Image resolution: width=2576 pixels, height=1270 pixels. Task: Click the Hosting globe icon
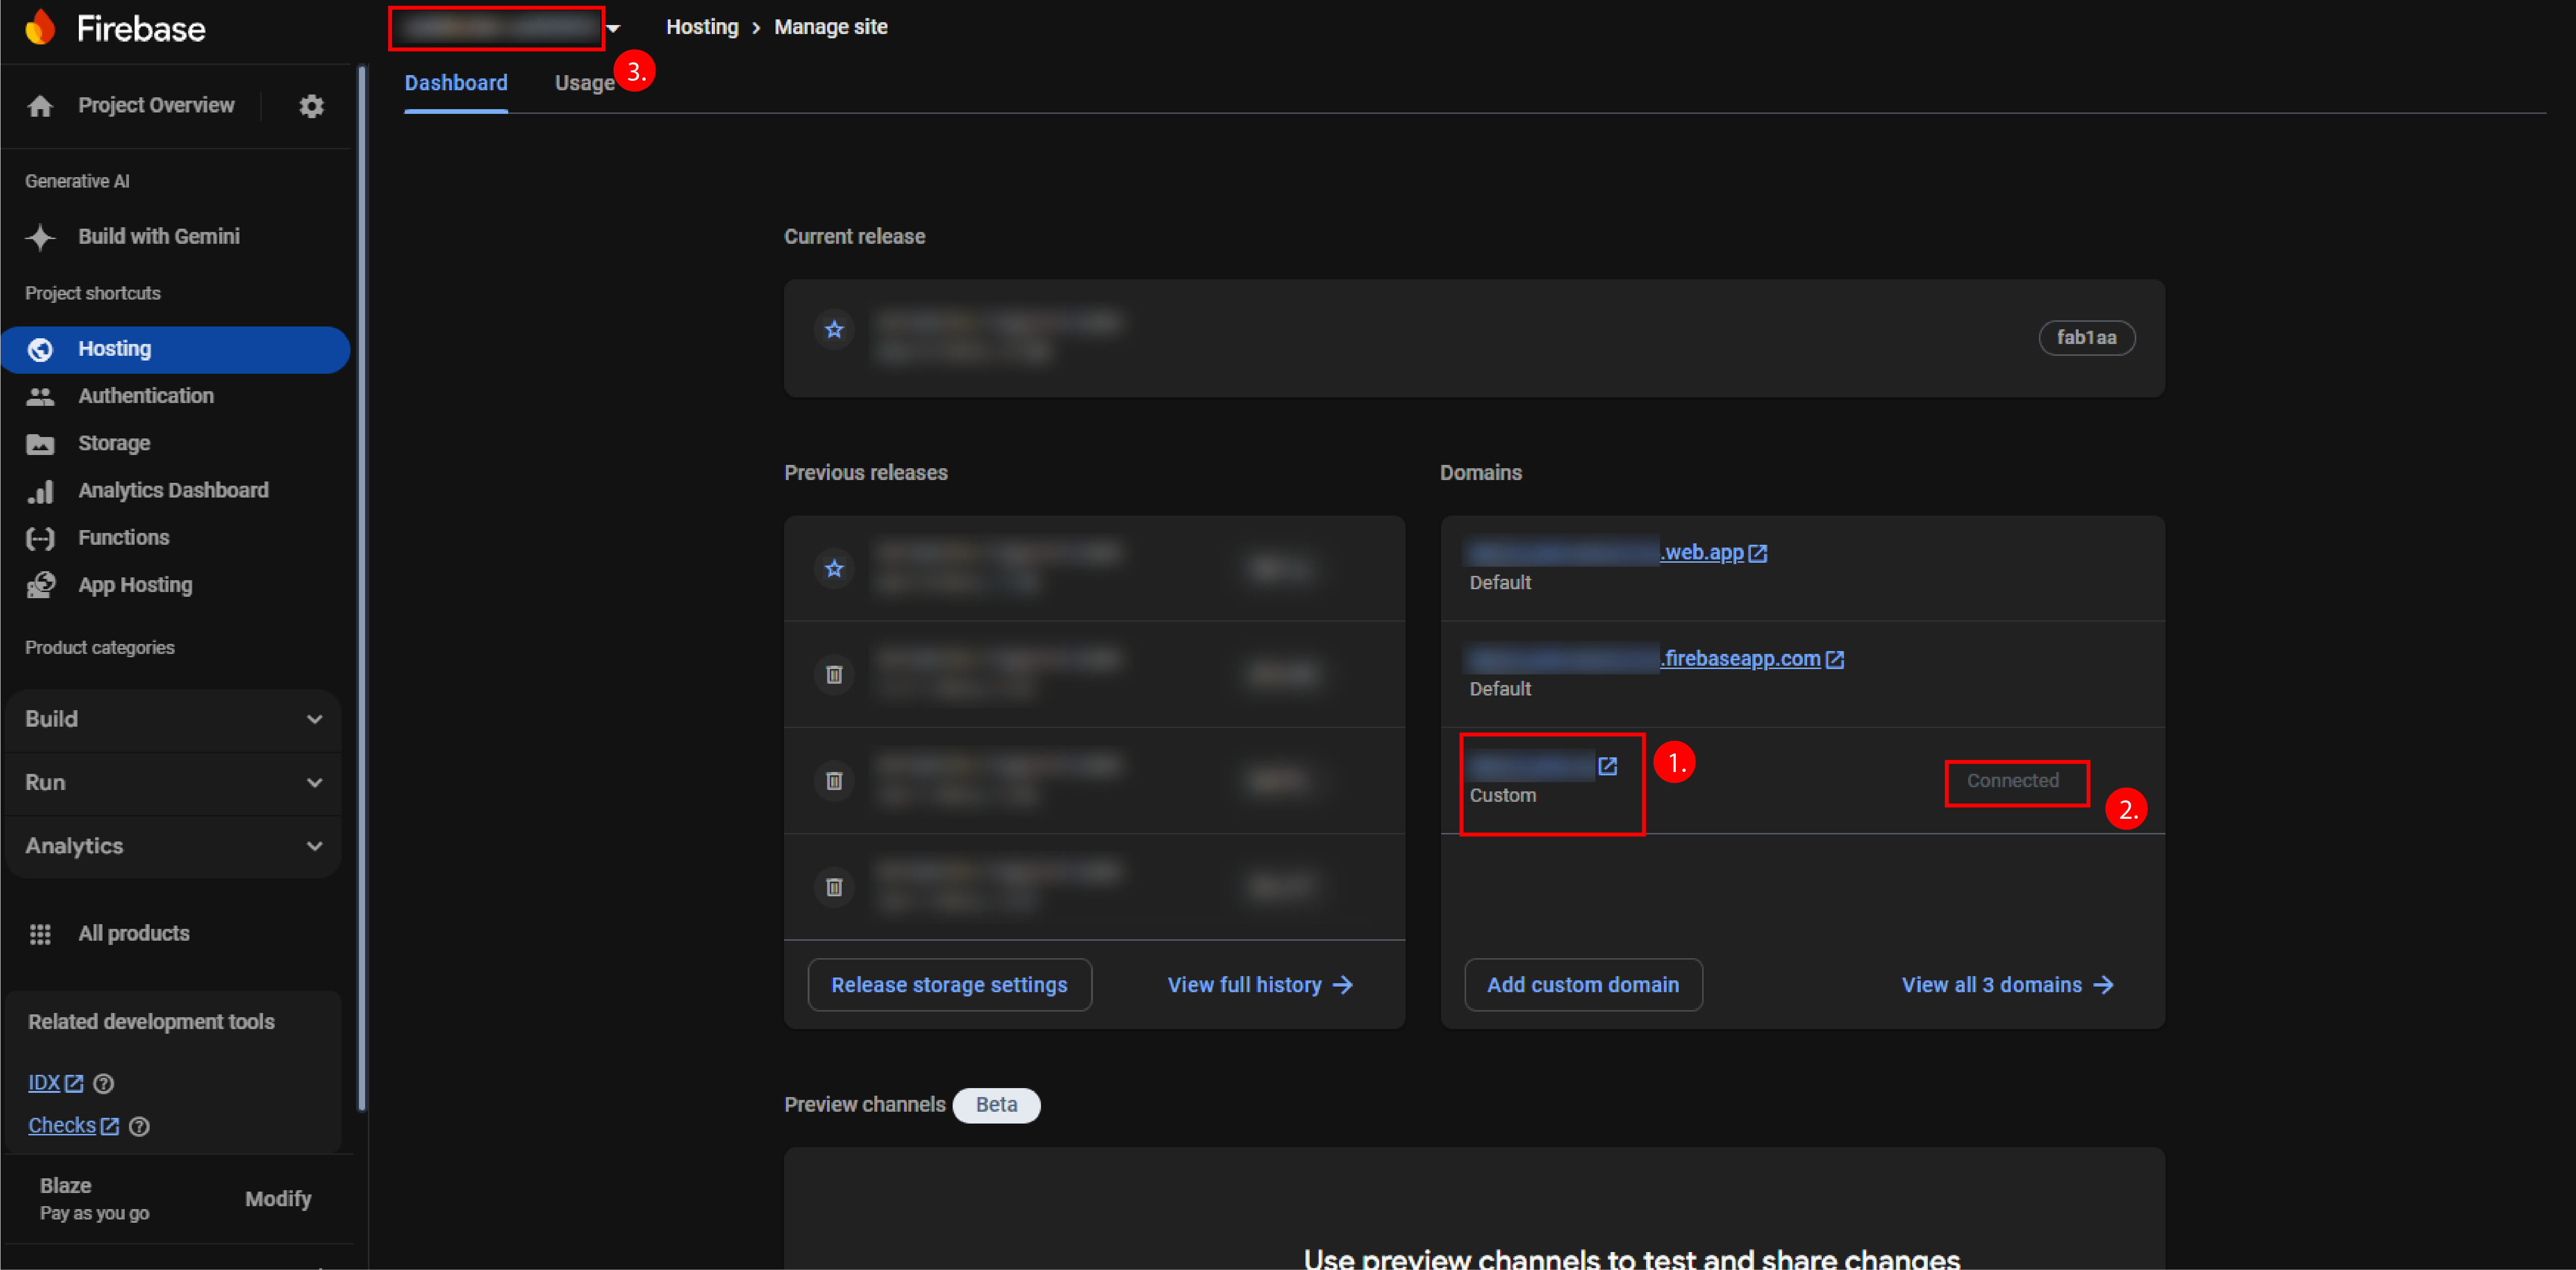pos(40,349)
